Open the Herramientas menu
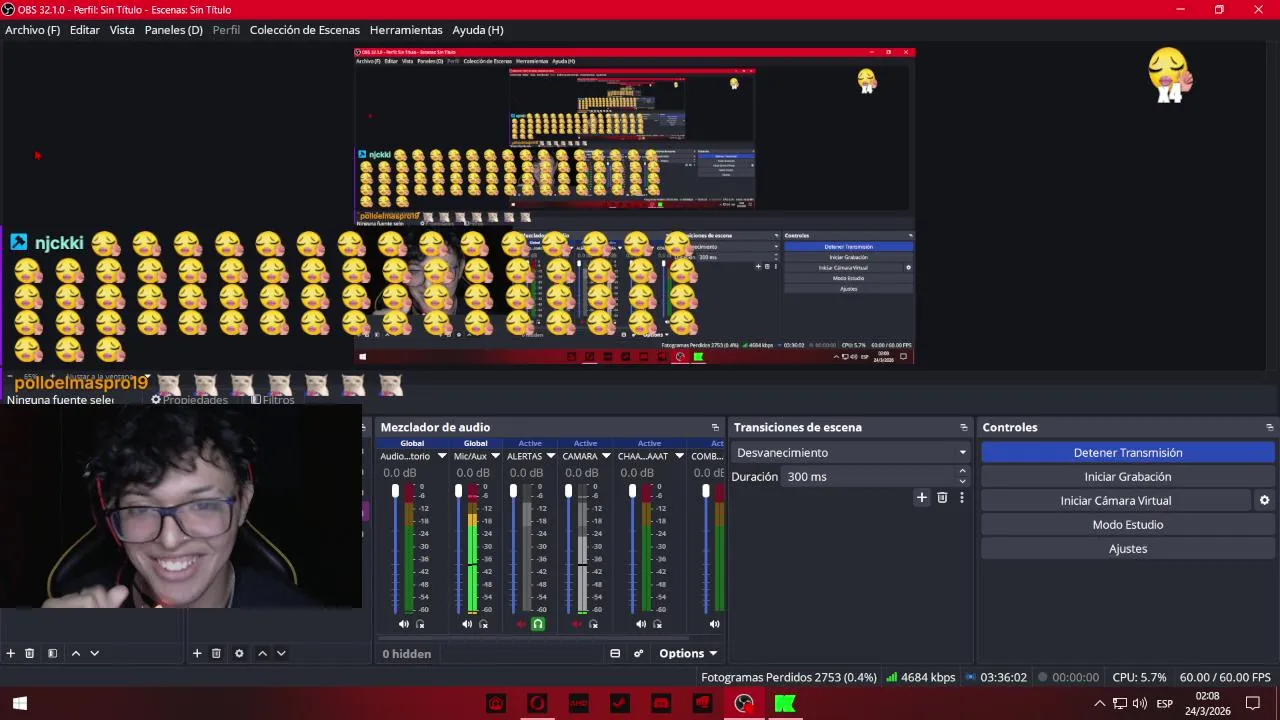 [x=406, y=30]
